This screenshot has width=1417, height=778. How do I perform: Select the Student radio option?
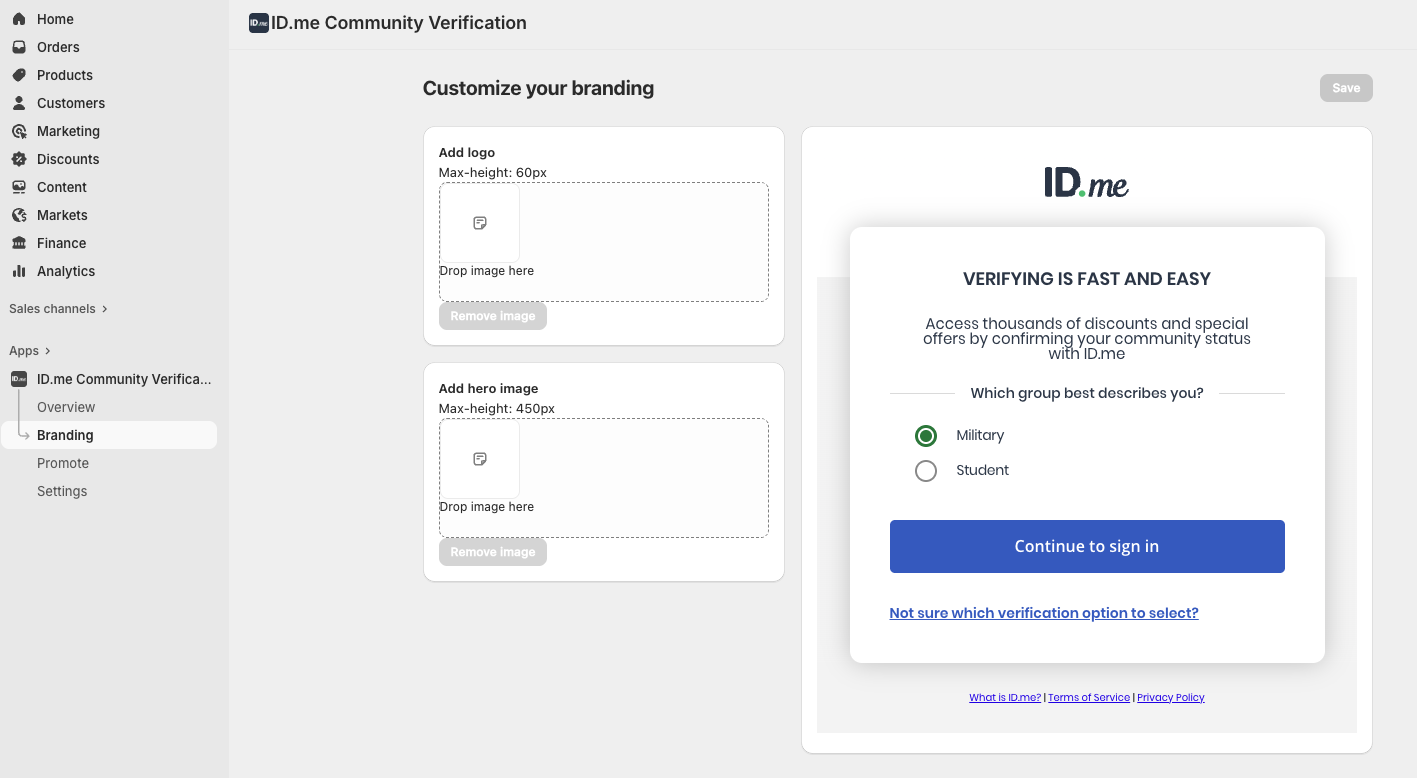[926, 471]
